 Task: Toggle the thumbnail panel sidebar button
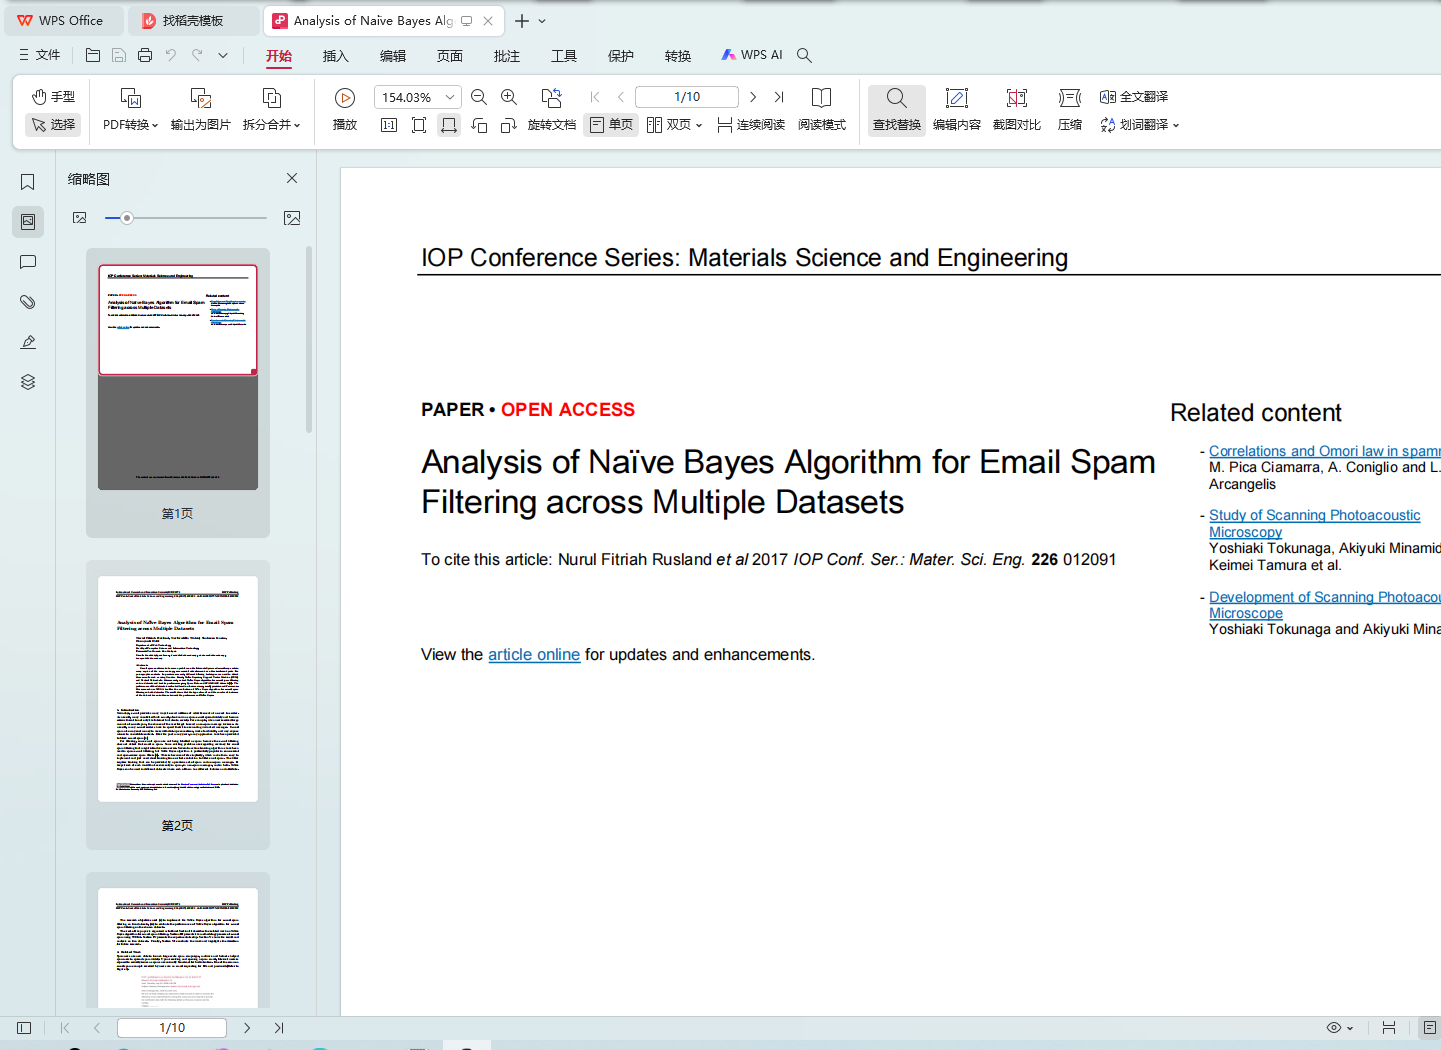point(28,222)
